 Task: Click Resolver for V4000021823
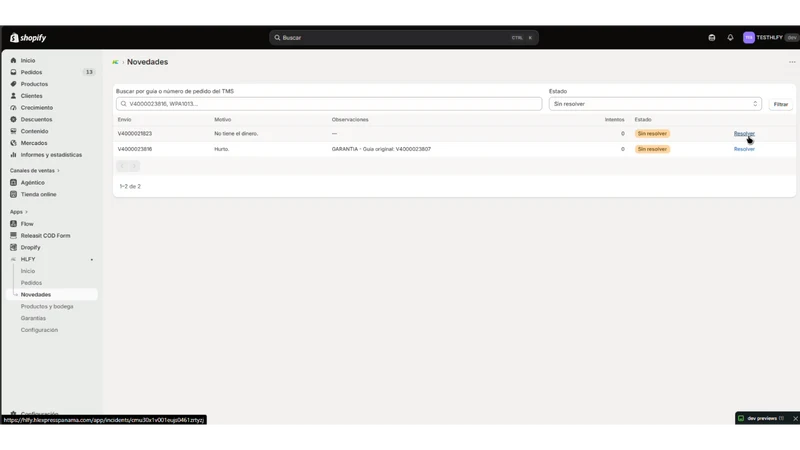(x=744, y=134)
